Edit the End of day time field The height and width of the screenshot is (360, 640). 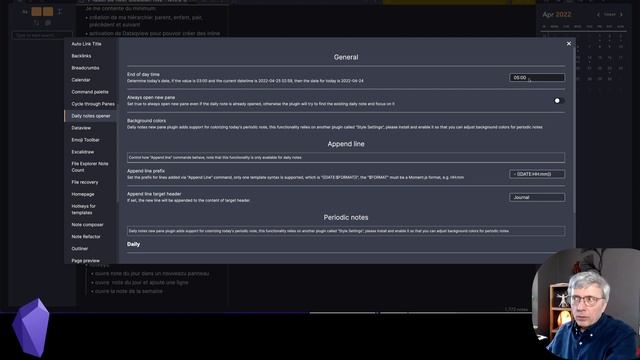pyautogui.click(x=537, y=78)
